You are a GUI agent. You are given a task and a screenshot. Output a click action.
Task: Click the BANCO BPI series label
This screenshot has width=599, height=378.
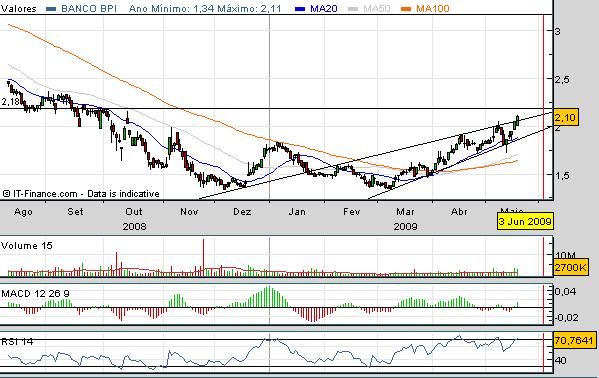(89, 8)
